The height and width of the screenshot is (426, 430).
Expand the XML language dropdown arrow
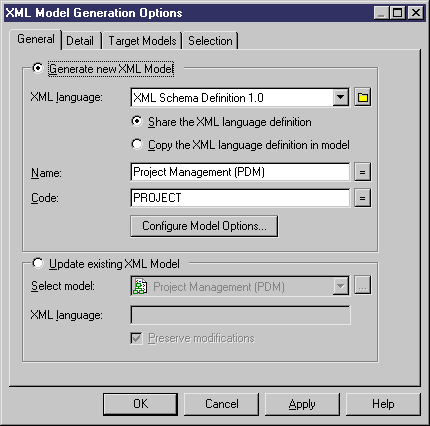(341, 97)
